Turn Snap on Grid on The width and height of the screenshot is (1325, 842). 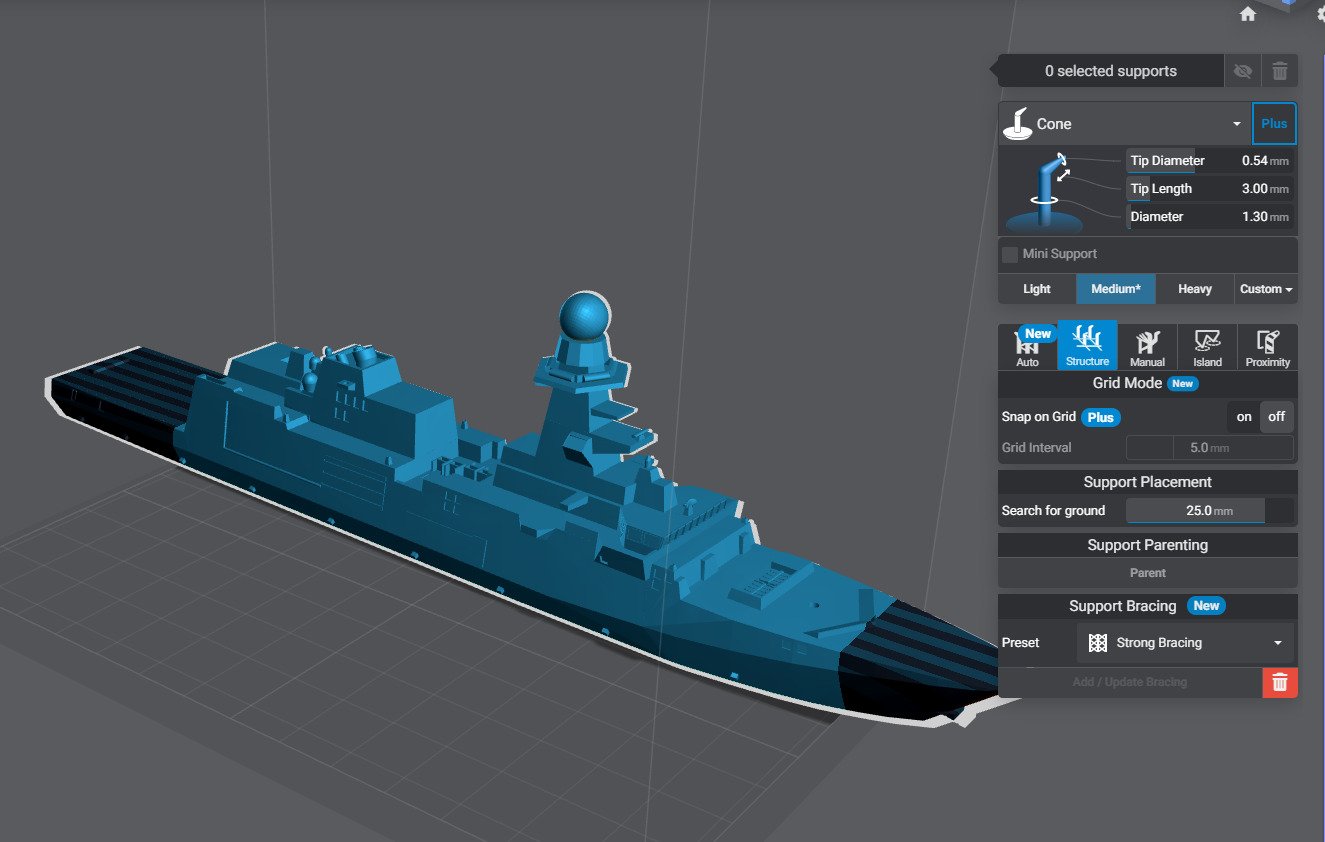(x=1244, y=417)
